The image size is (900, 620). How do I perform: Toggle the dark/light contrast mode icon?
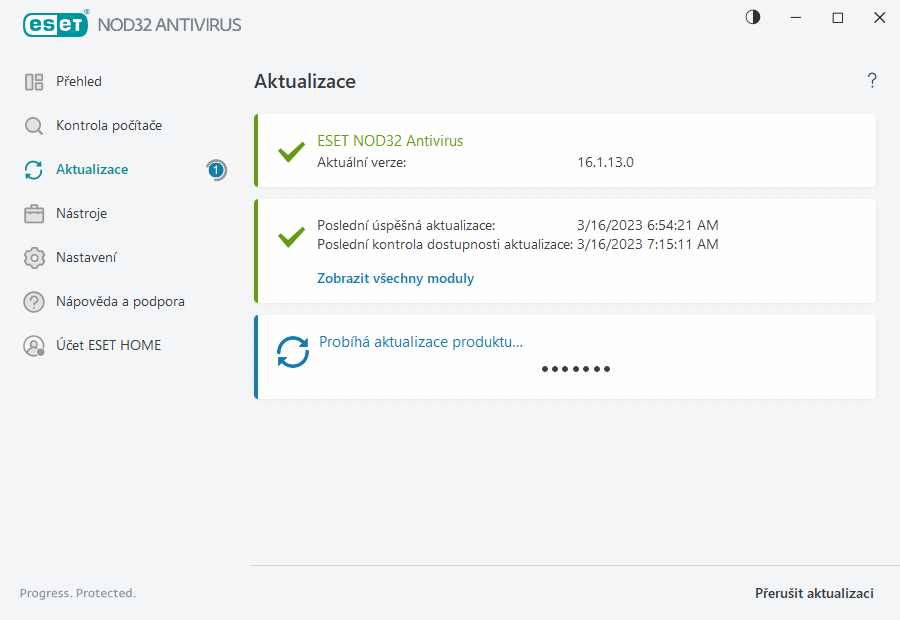click(753, 18)
